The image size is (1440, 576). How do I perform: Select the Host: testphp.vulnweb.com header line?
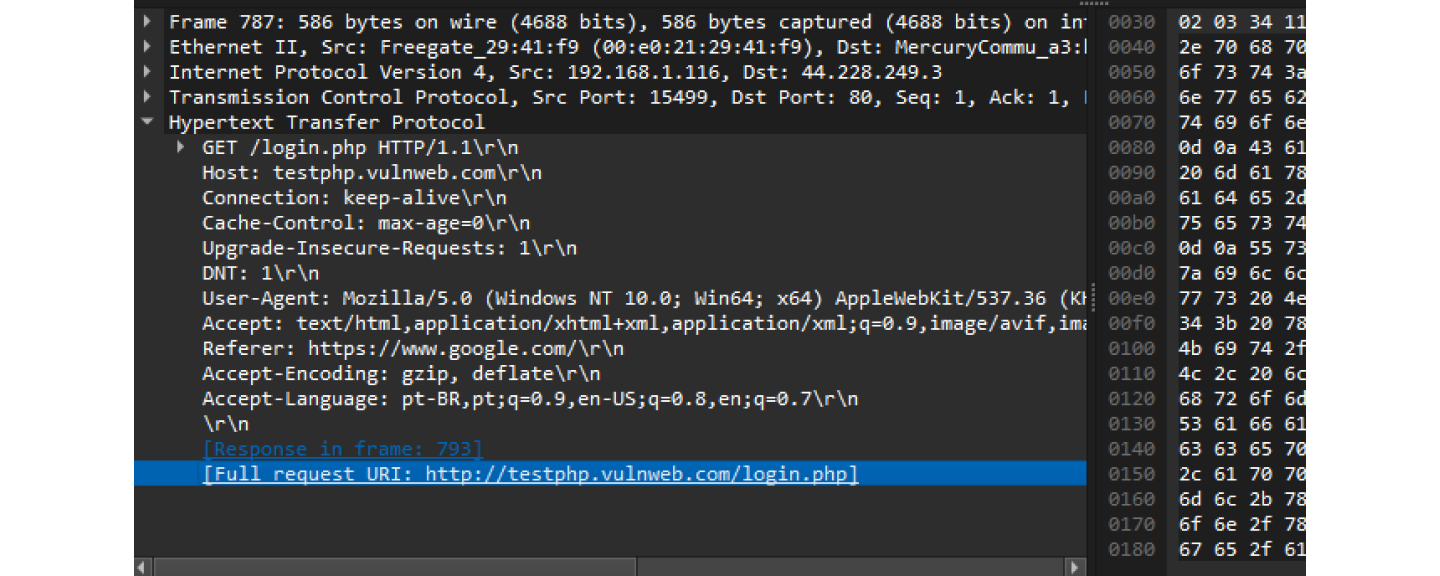pos(371,172)
